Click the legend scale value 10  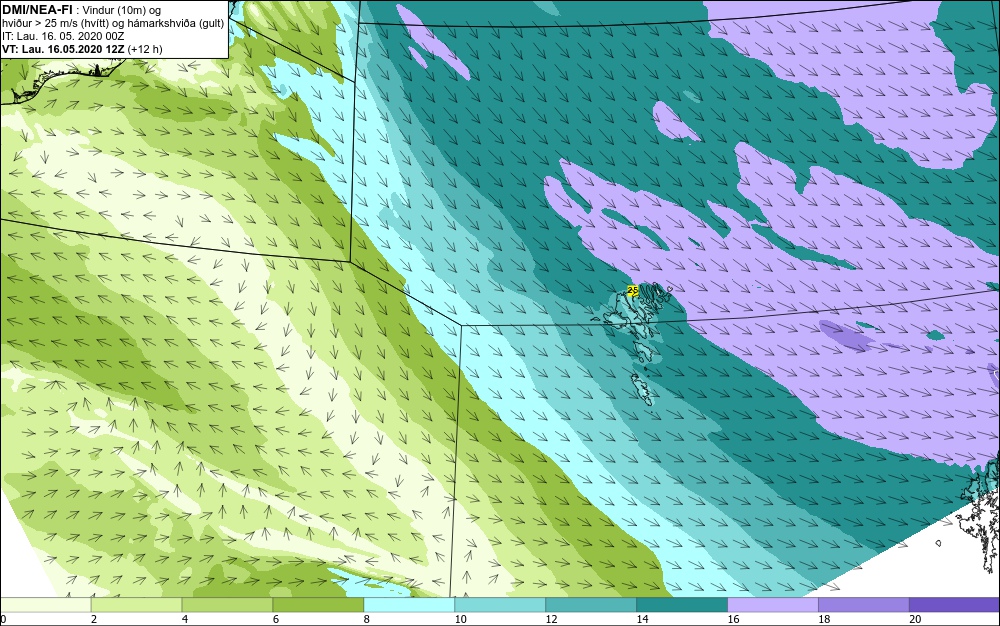[460, 619]
